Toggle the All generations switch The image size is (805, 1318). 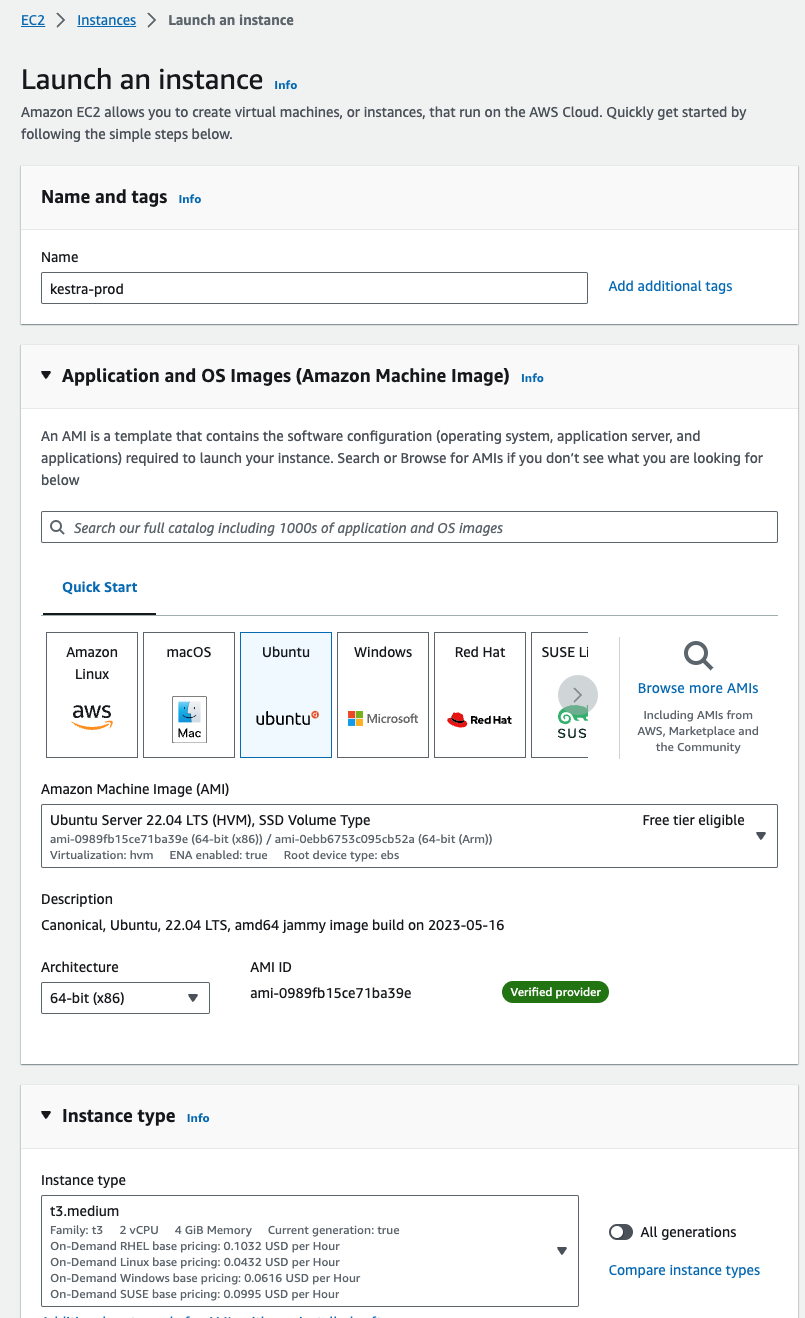coord(621,1232)
